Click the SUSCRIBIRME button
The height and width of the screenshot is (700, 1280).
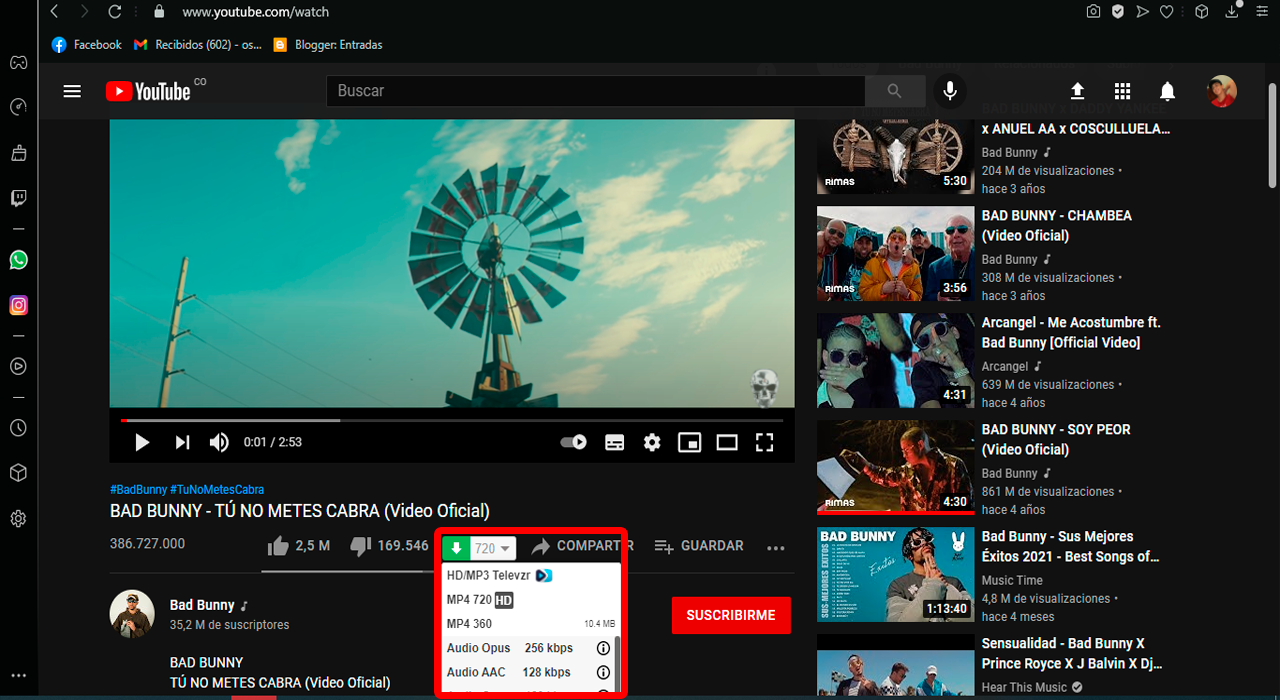point(731,615)
